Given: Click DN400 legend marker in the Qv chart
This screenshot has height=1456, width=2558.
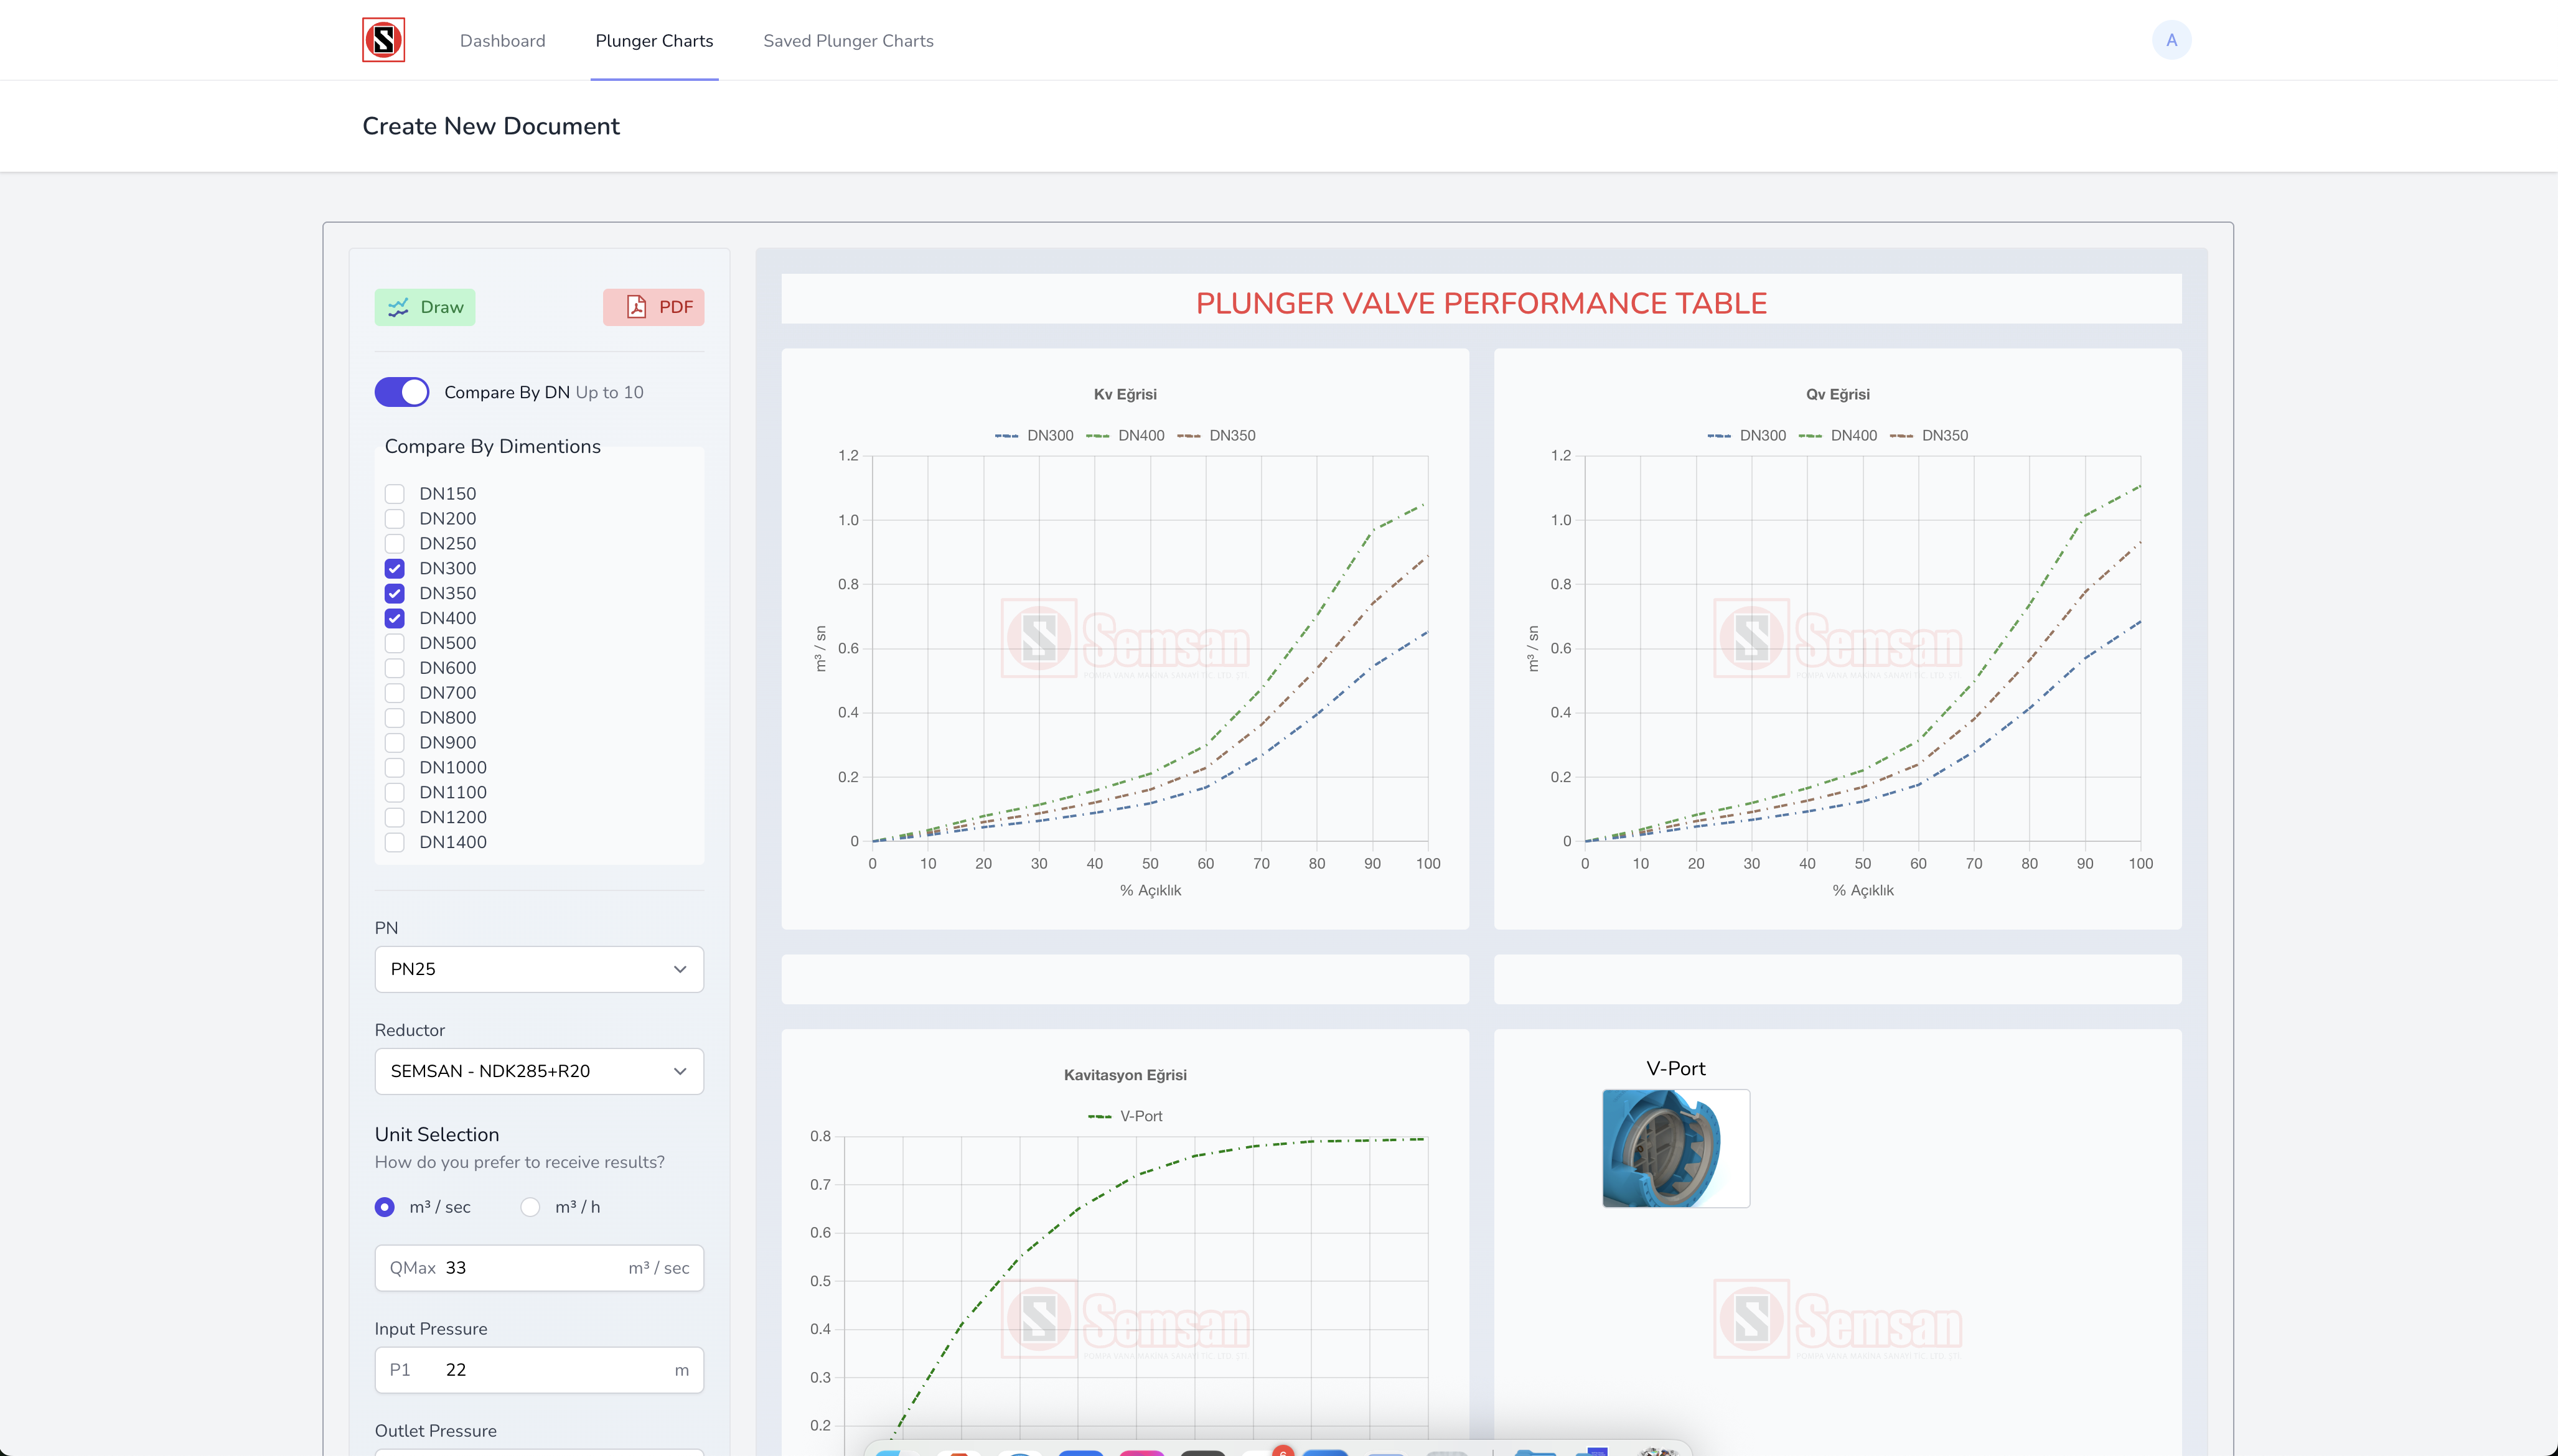Looking at the screenshot, I should [x=1810, y=436].
